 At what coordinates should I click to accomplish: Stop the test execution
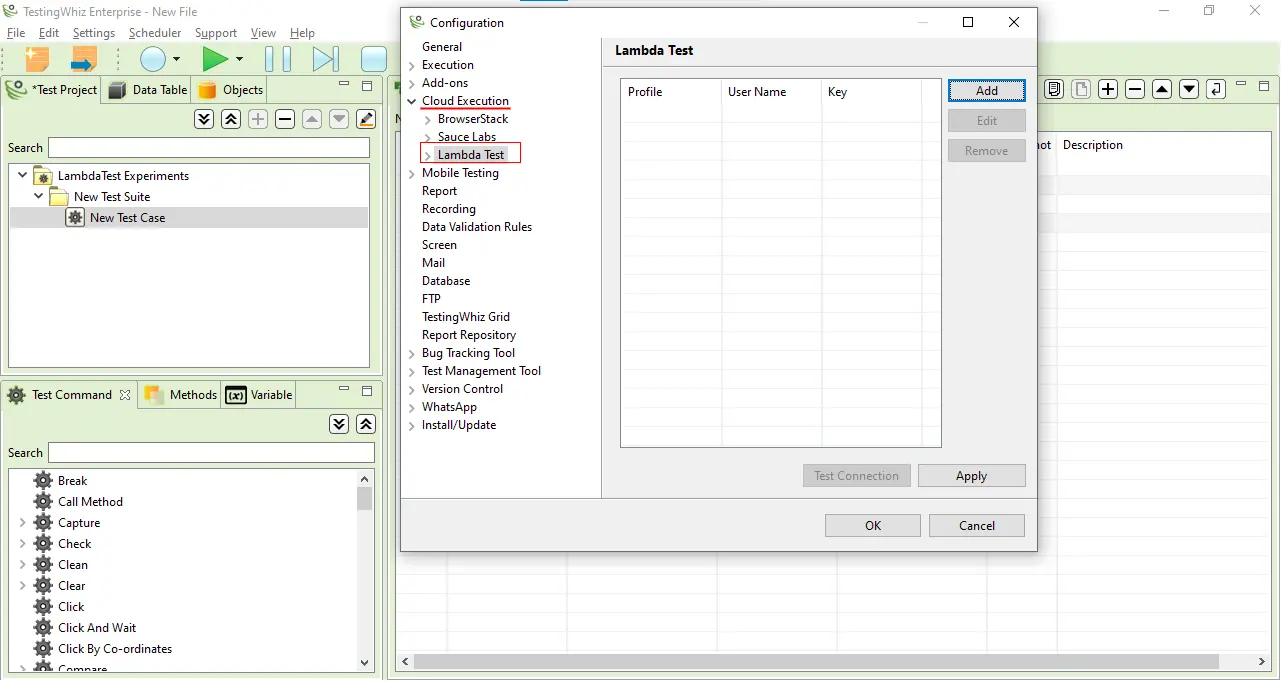pos(373,59)
